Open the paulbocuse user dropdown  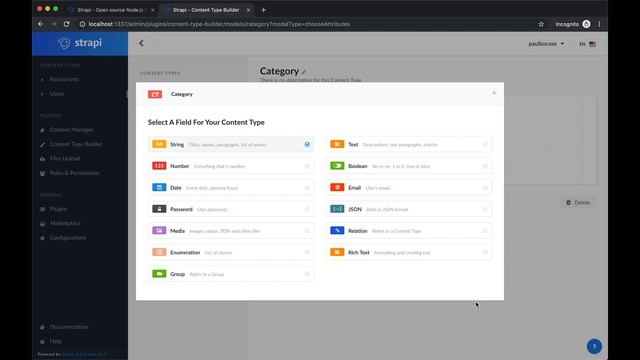click(x=546, y=44)
